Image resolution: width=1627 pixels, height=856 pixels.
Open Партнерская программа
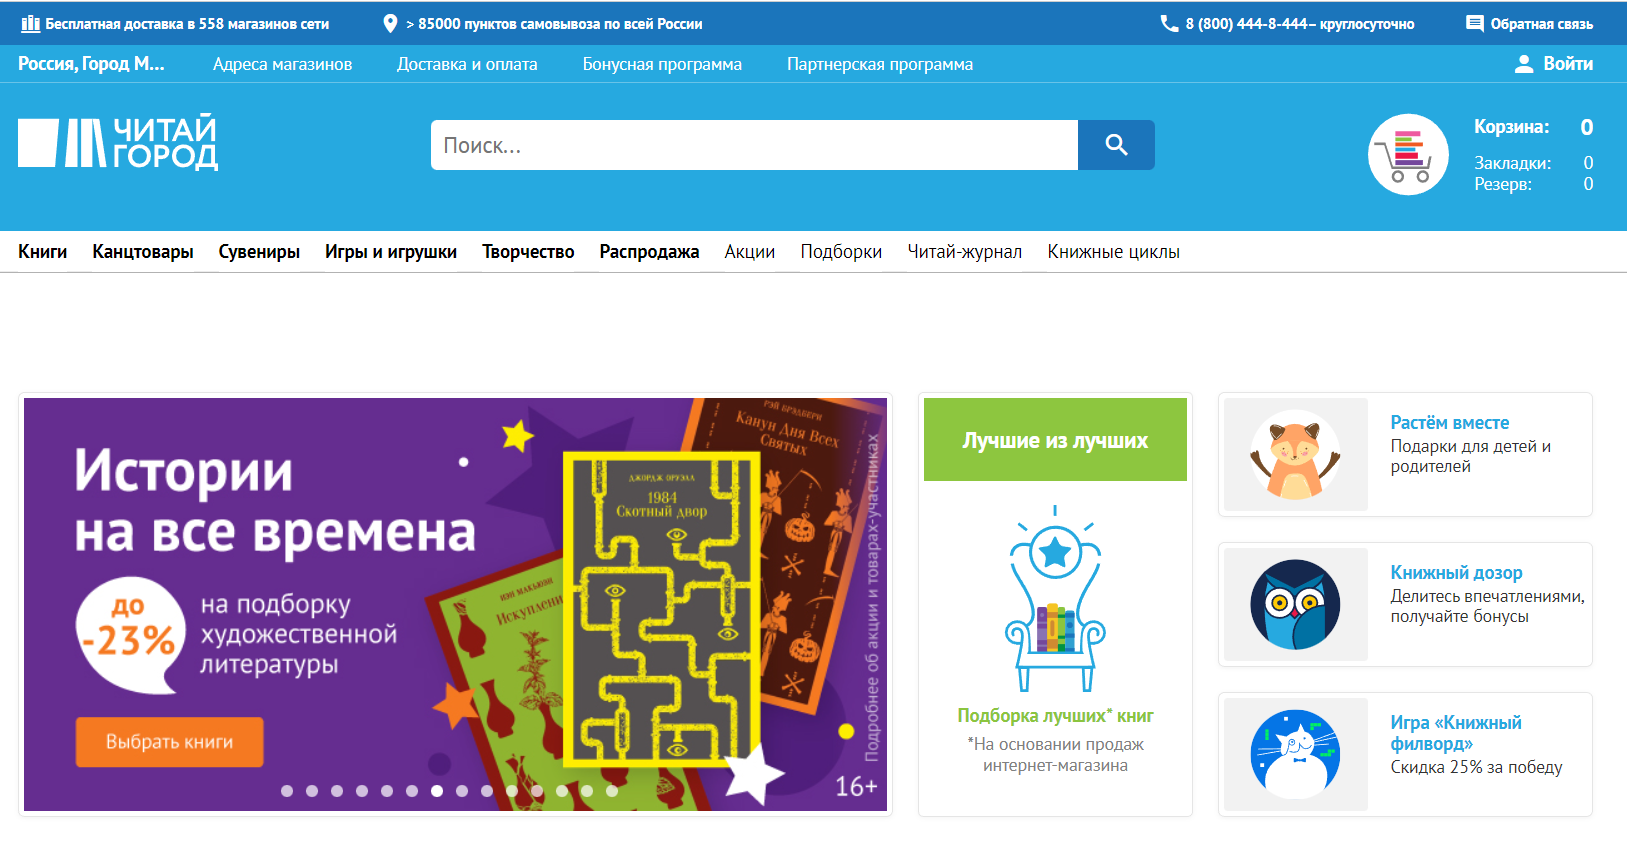pyautogui.click(x=880, y=64)
